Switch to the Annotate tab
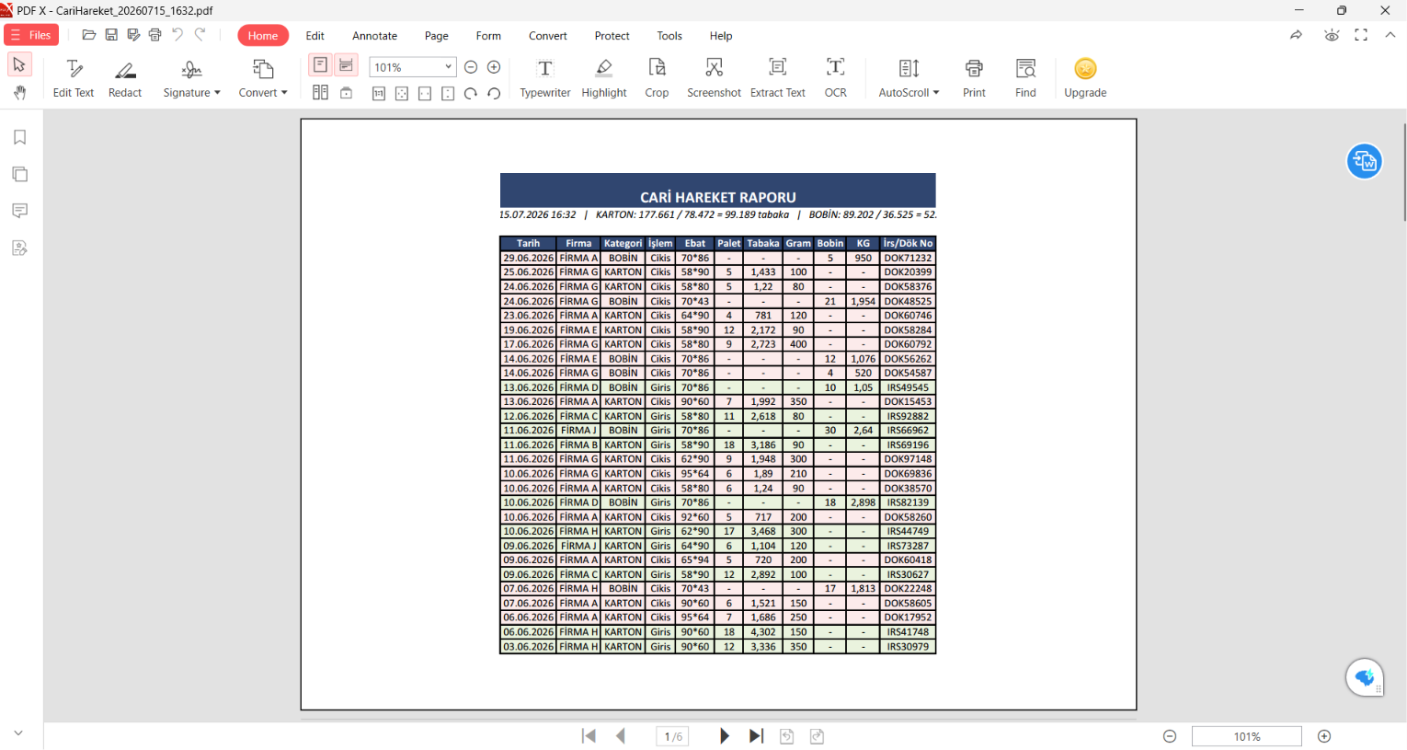The image size is (1407, 750). tap(375, 35)
